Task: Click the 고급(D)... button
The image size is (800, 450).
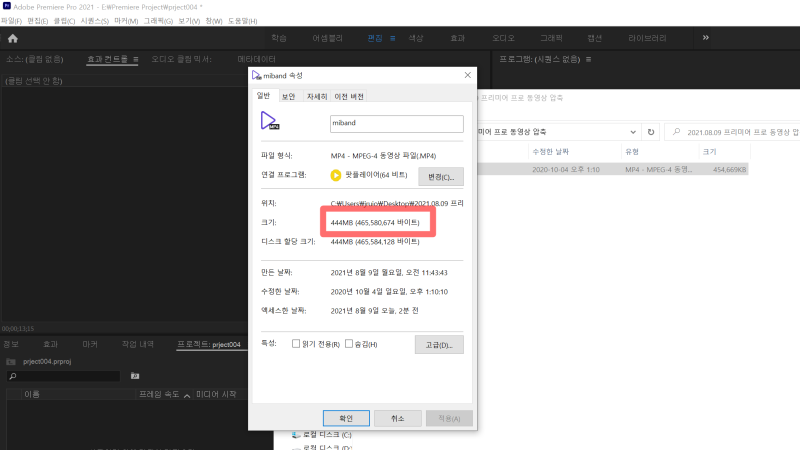Action: pyautogui.click(x=439, y=345)
